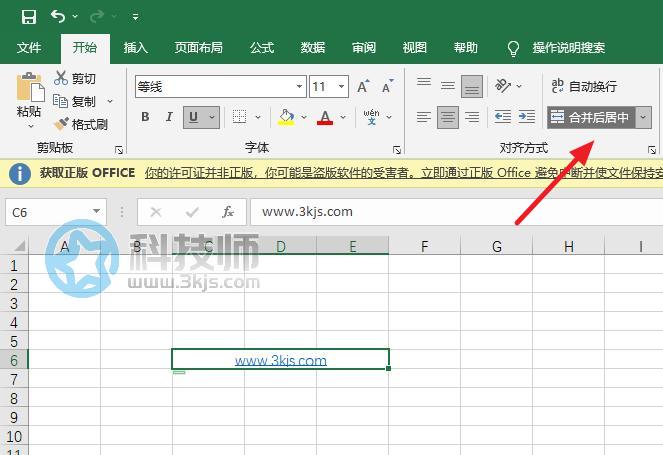
Task: Apply cell borders icon
Action: [240, 117]
